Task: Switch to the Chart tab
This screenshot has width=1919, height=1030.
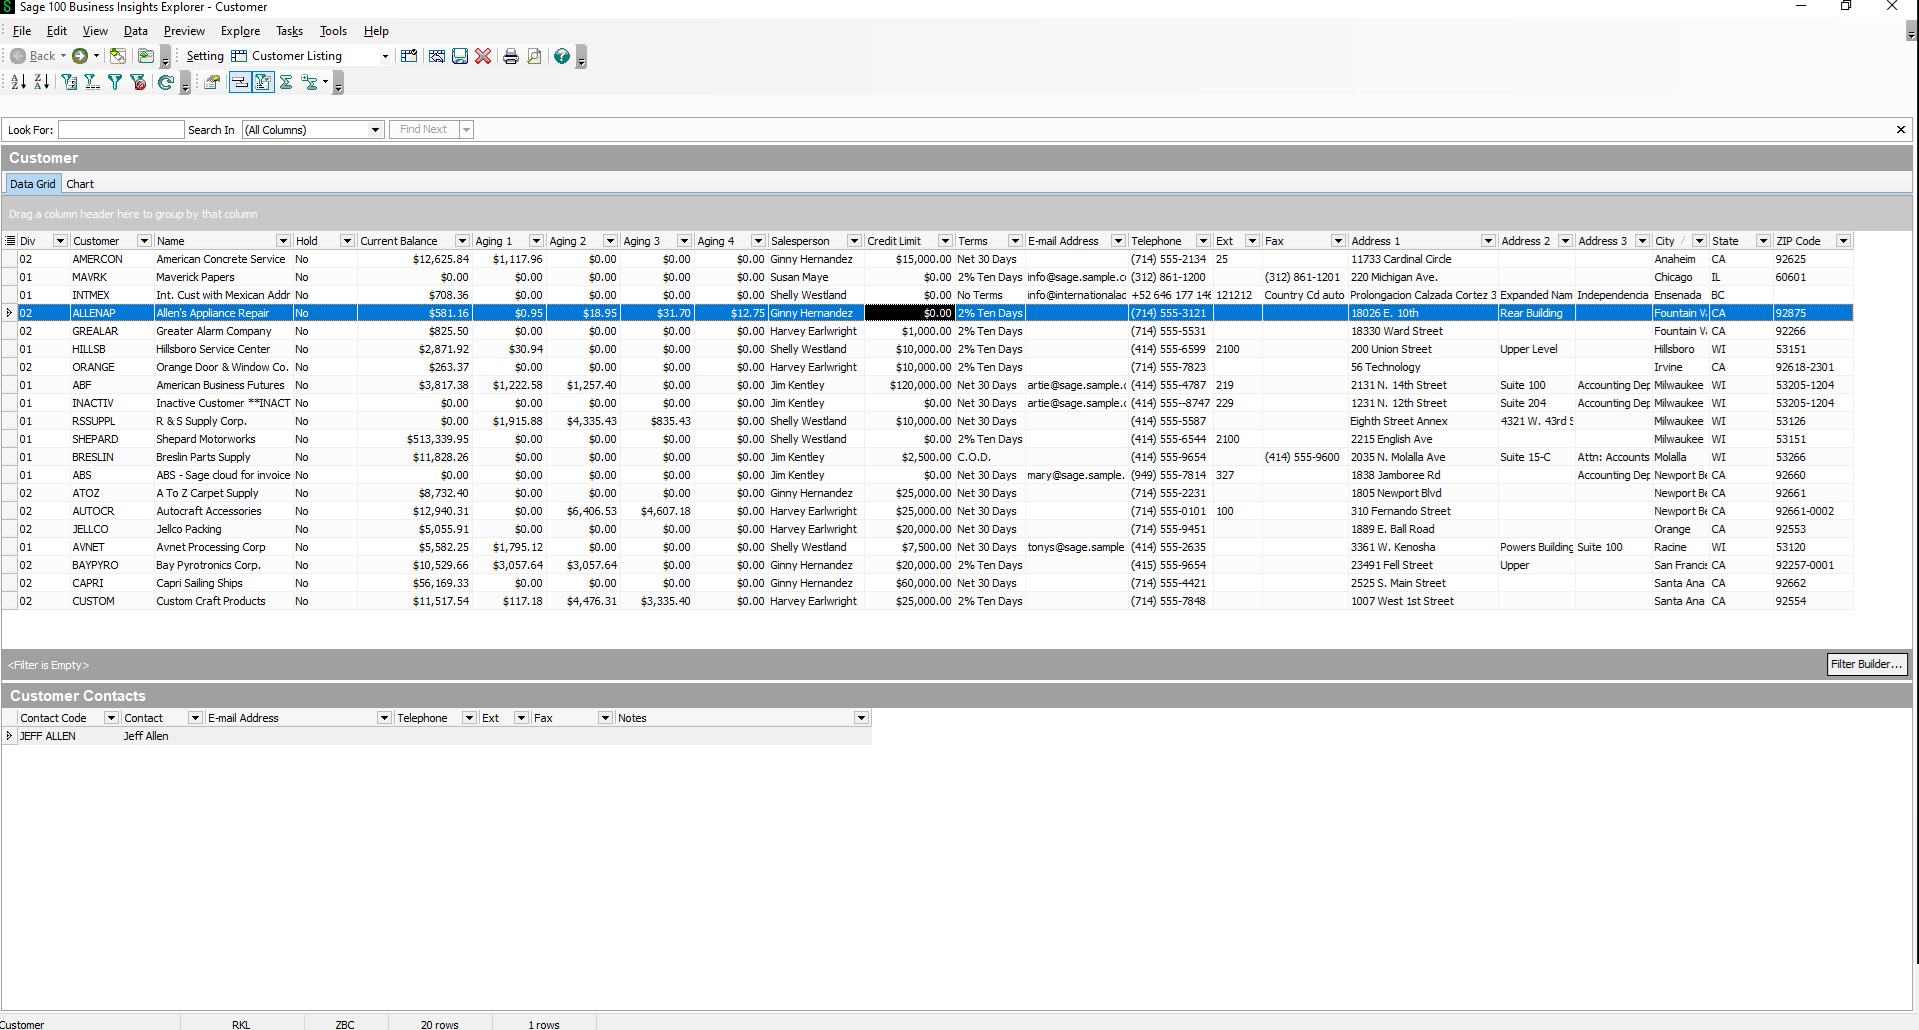Action: pos(80,183)
